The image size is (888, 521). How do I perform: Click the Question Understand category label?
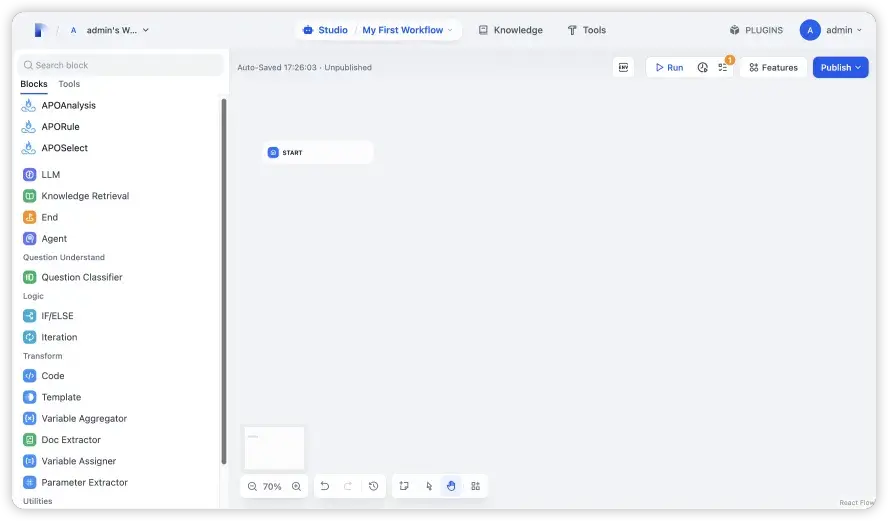64,257
